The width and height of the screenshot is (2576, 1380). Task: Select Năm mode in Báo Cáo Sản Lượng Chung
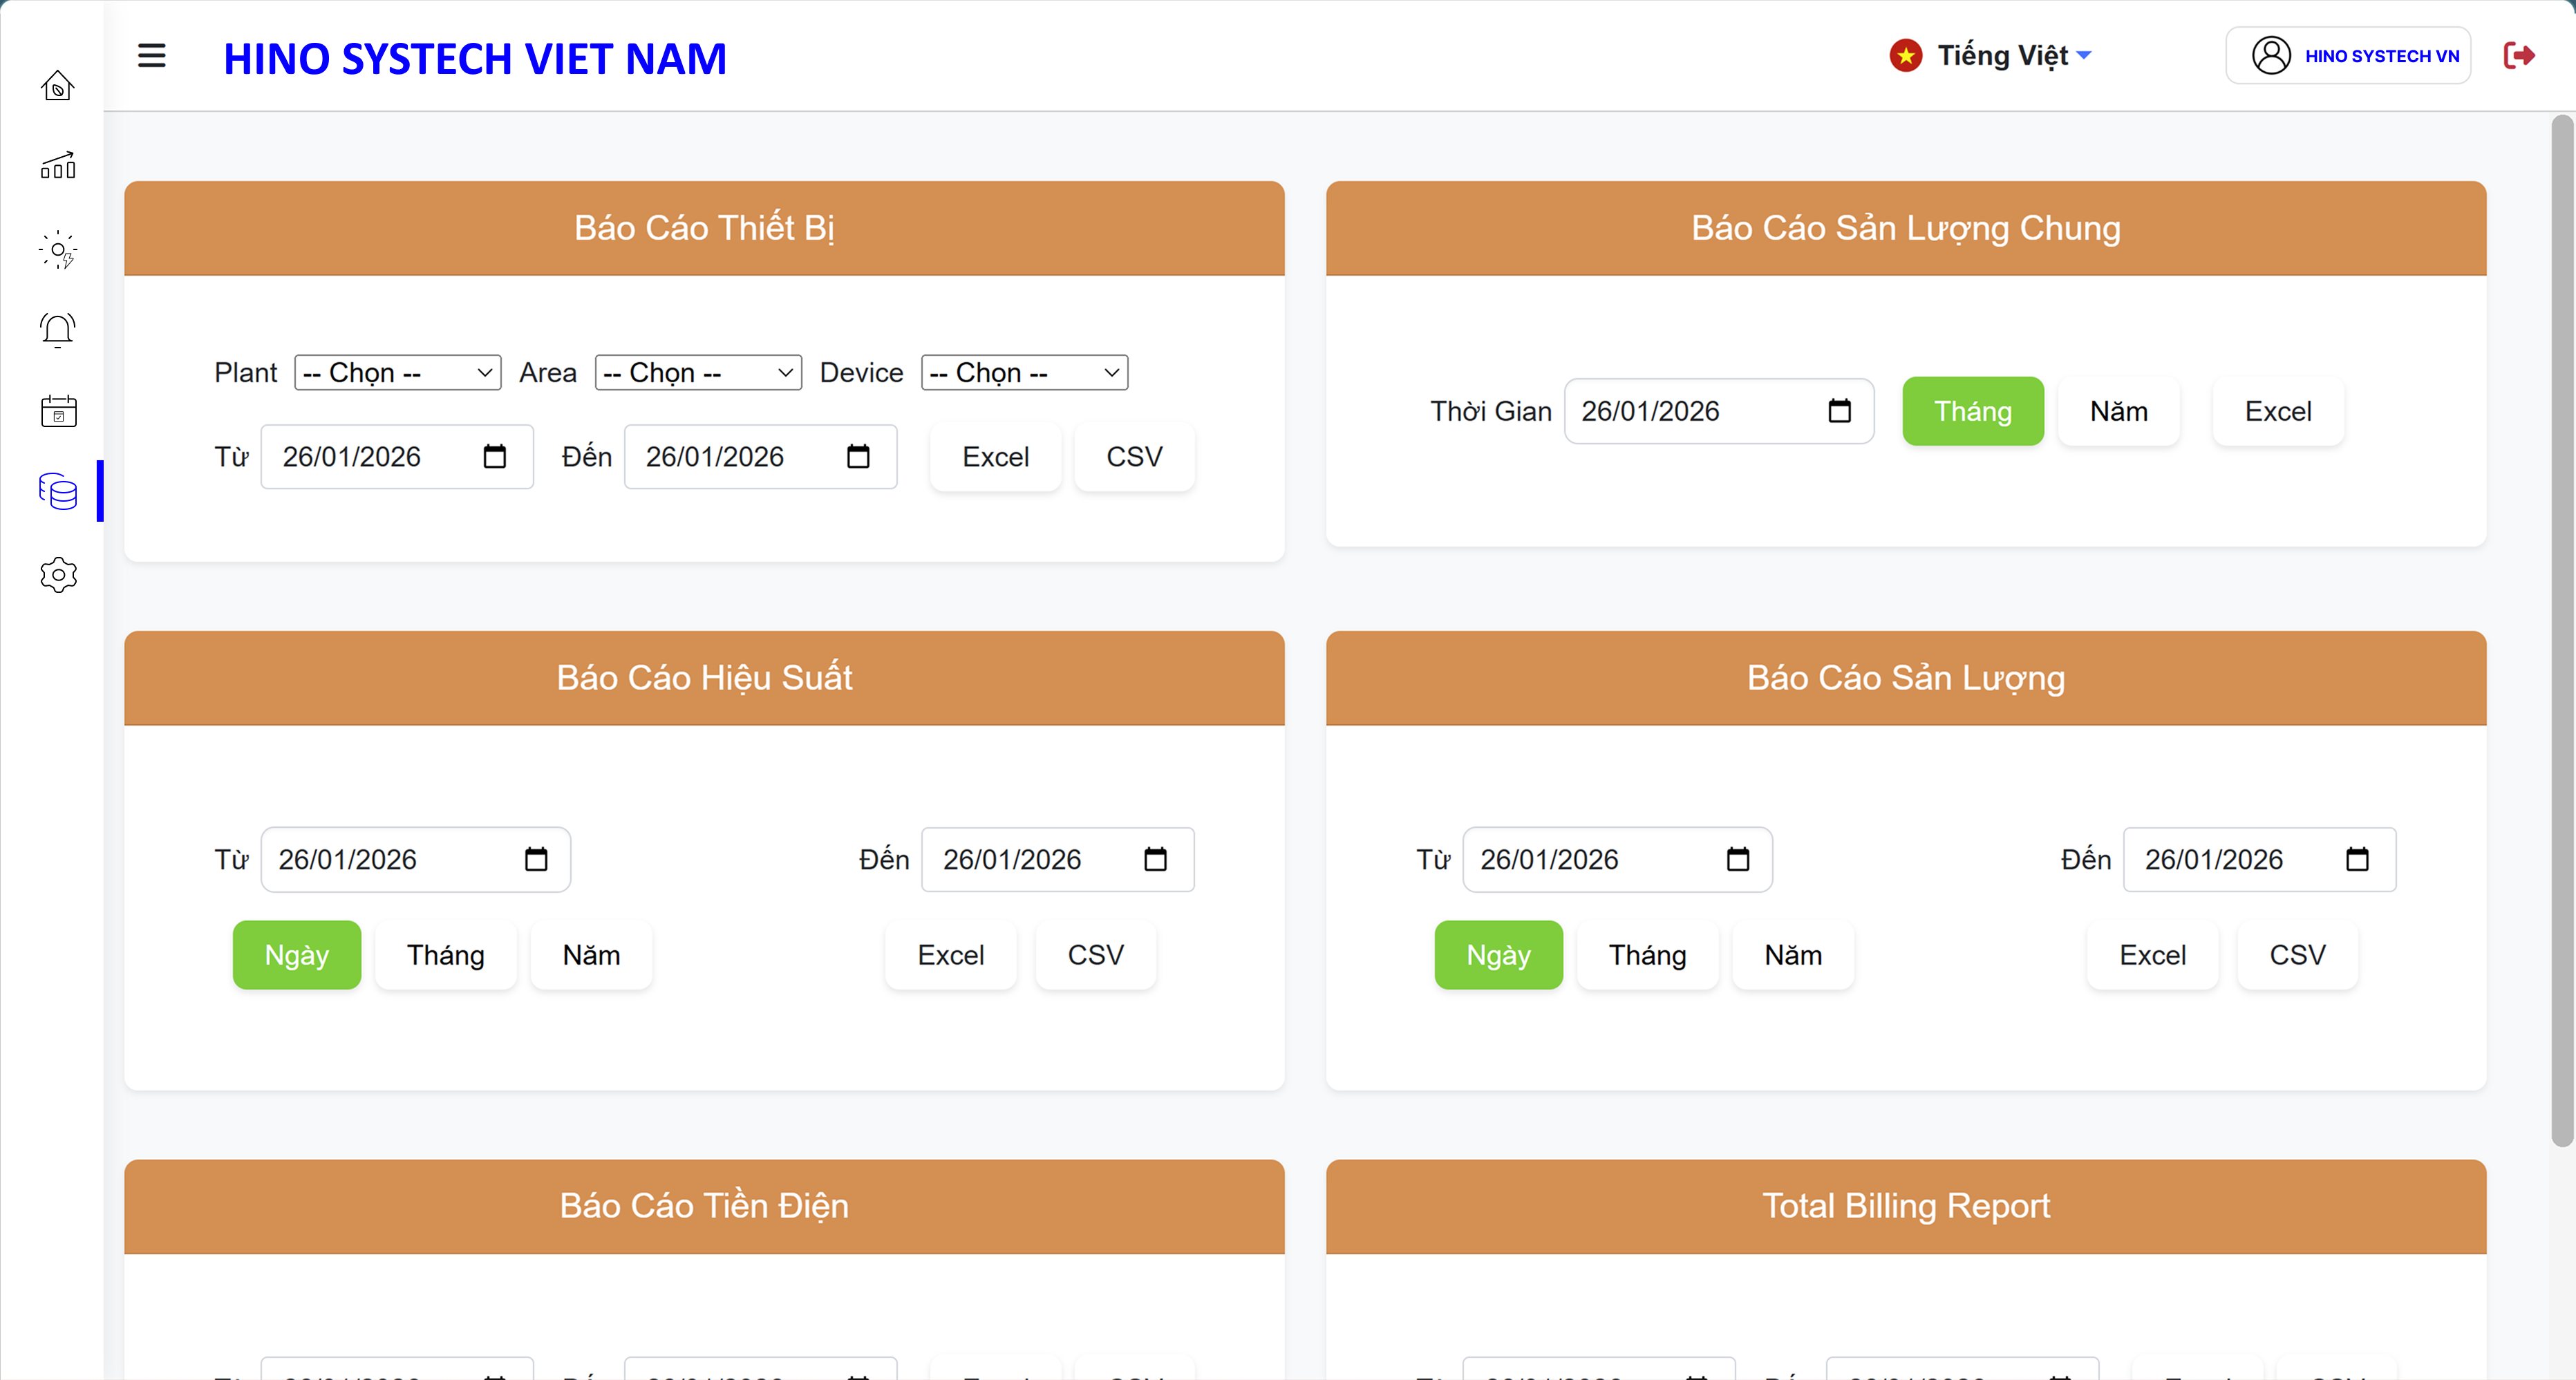2118,411
